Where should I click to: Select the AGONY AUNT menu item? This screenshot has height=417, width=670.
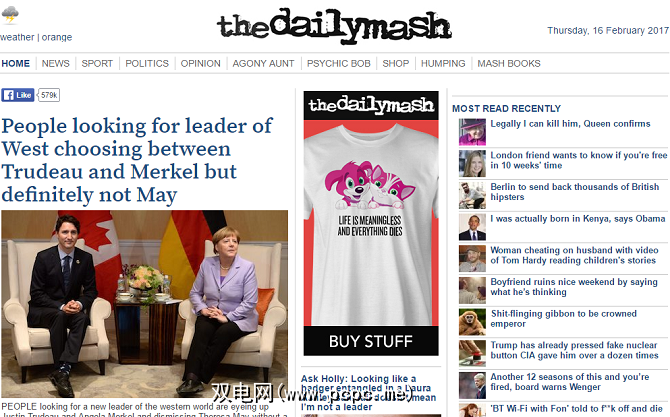(x=263, y=64)
